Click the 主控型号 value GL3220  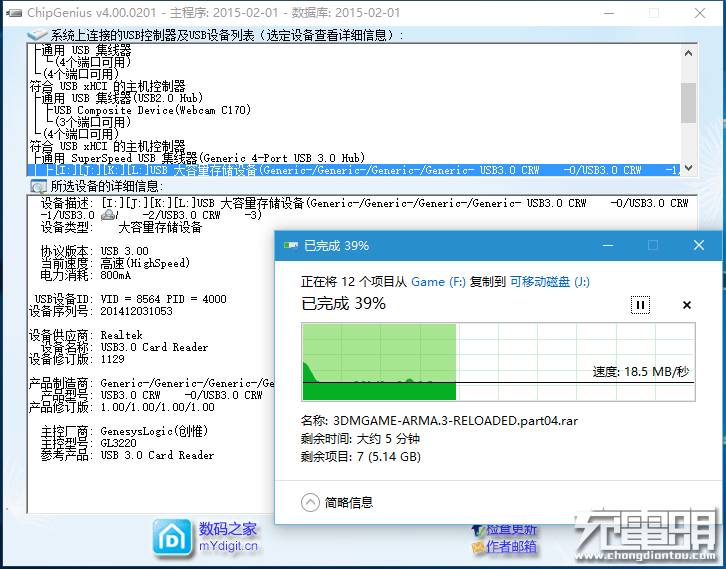pyautogui.click(x=119, y=443)
